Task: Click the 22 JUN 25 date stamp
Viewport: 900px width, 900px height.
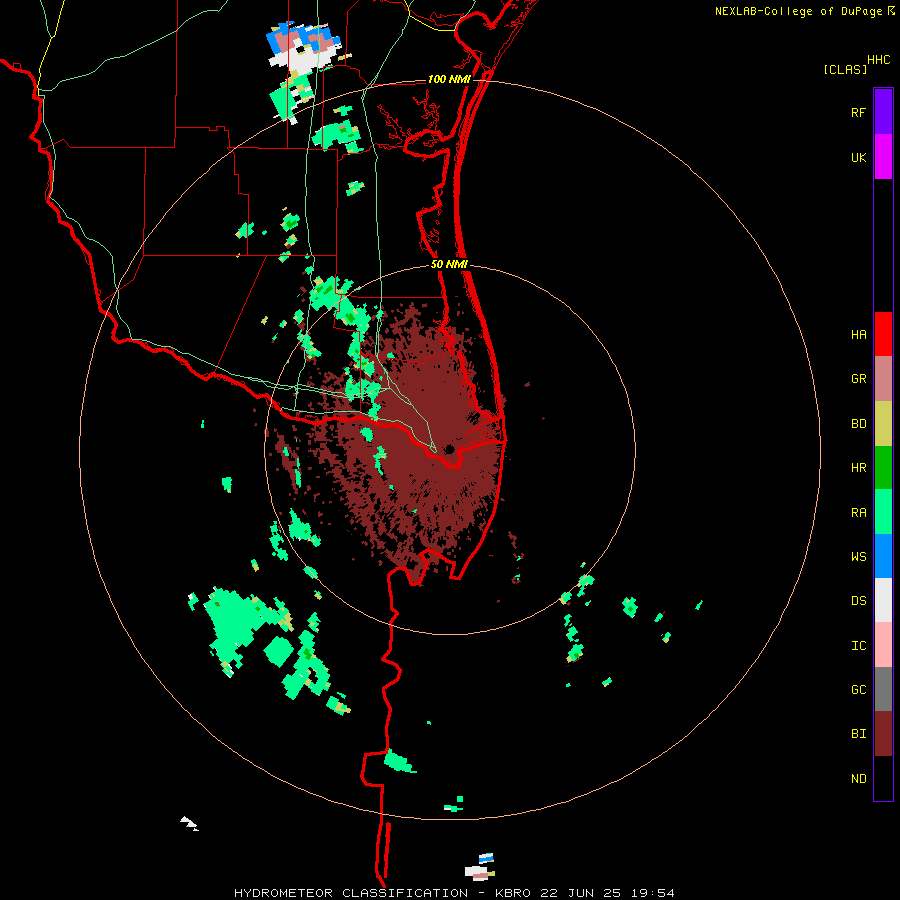Action: point(580,893)
